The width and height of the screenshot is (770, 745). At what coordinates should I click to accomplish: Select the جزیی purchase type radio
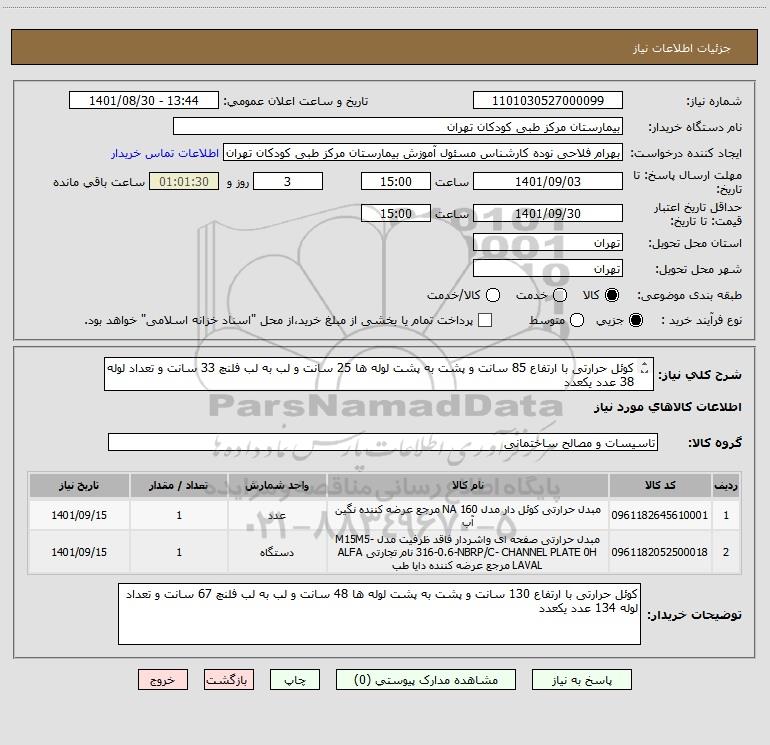635,320
